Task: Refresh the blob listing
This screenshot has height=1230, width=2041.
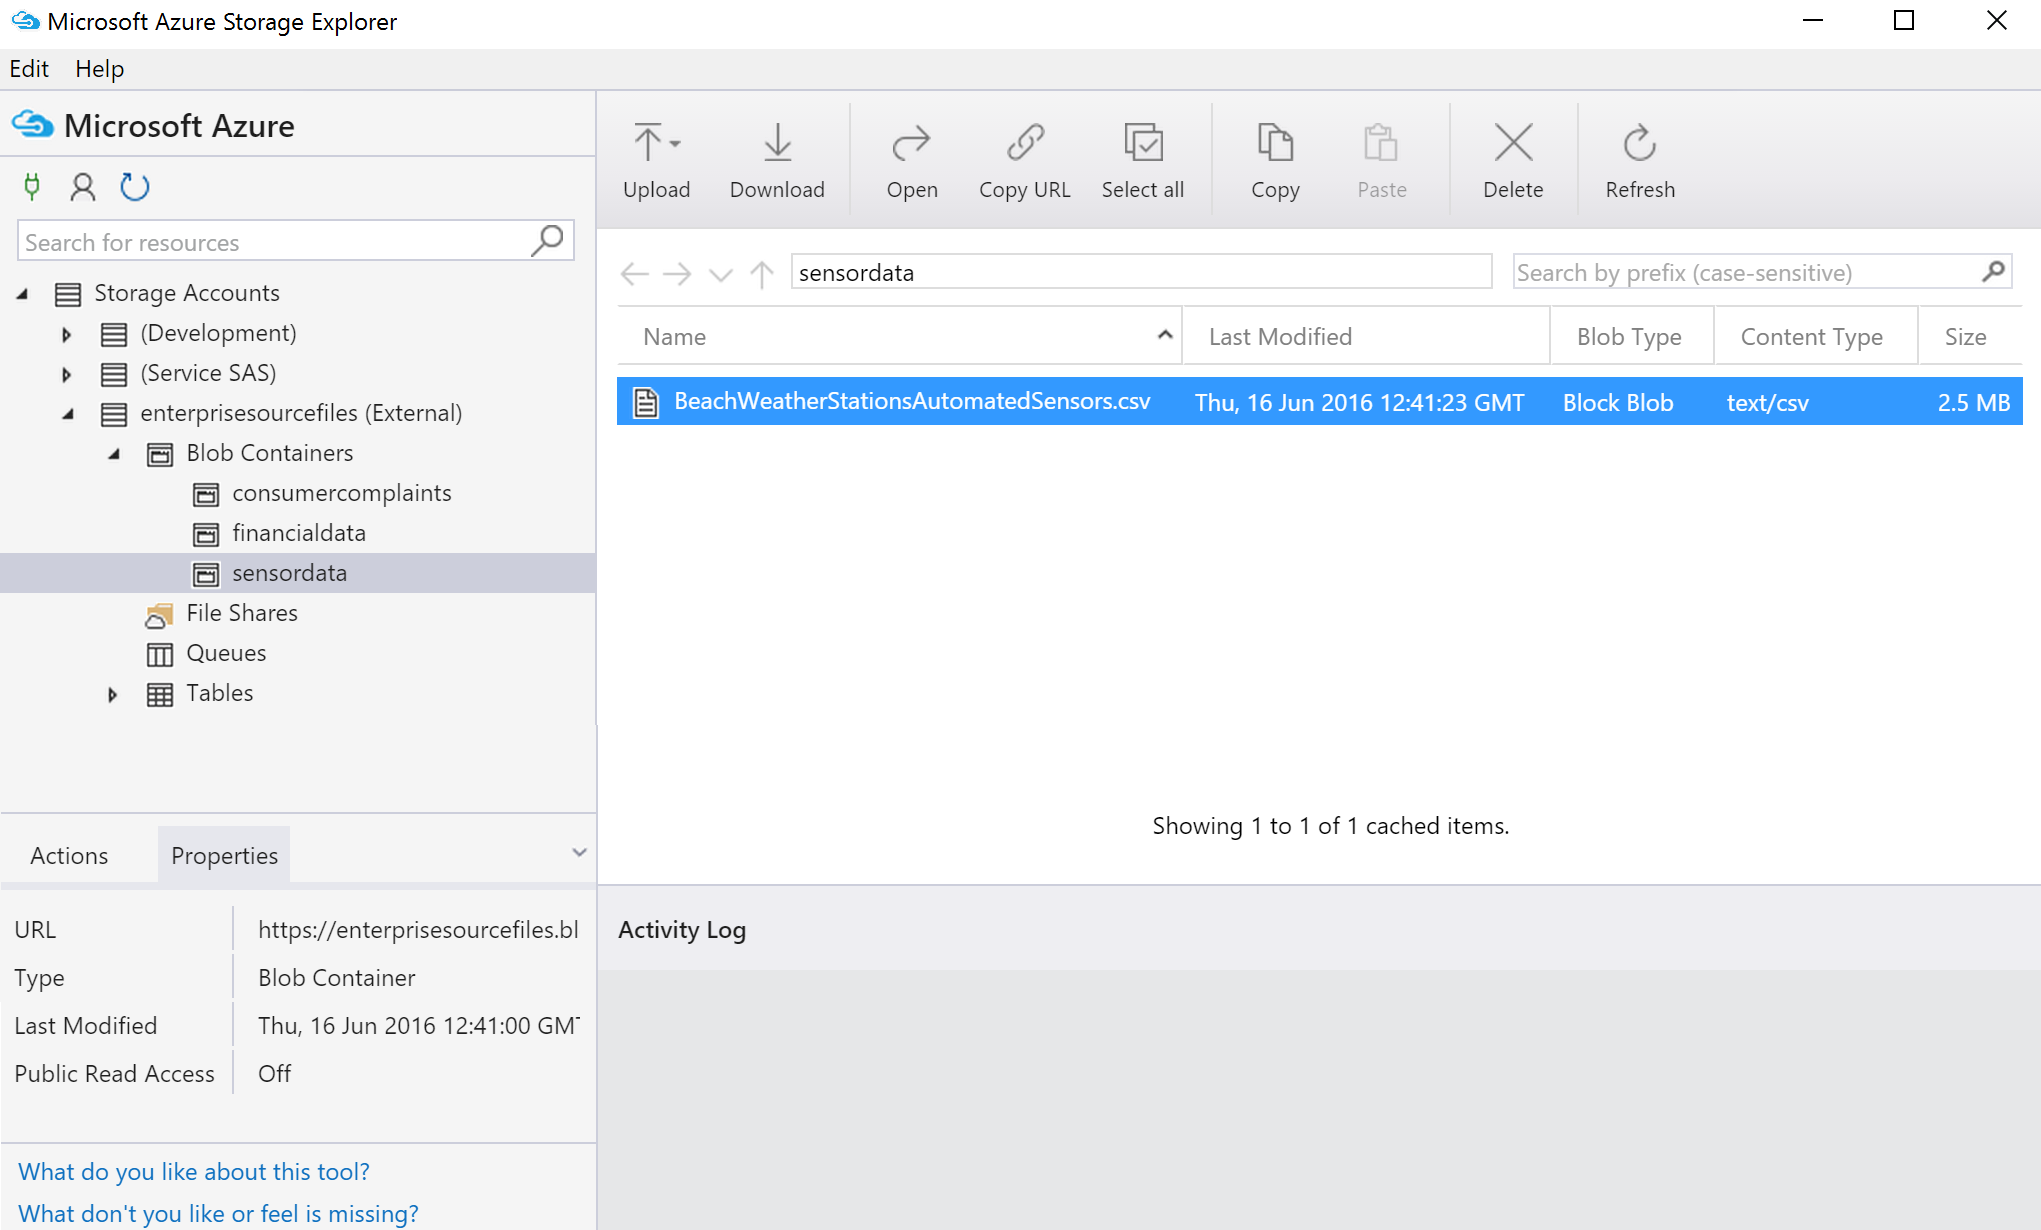Action: (1639, 160)
